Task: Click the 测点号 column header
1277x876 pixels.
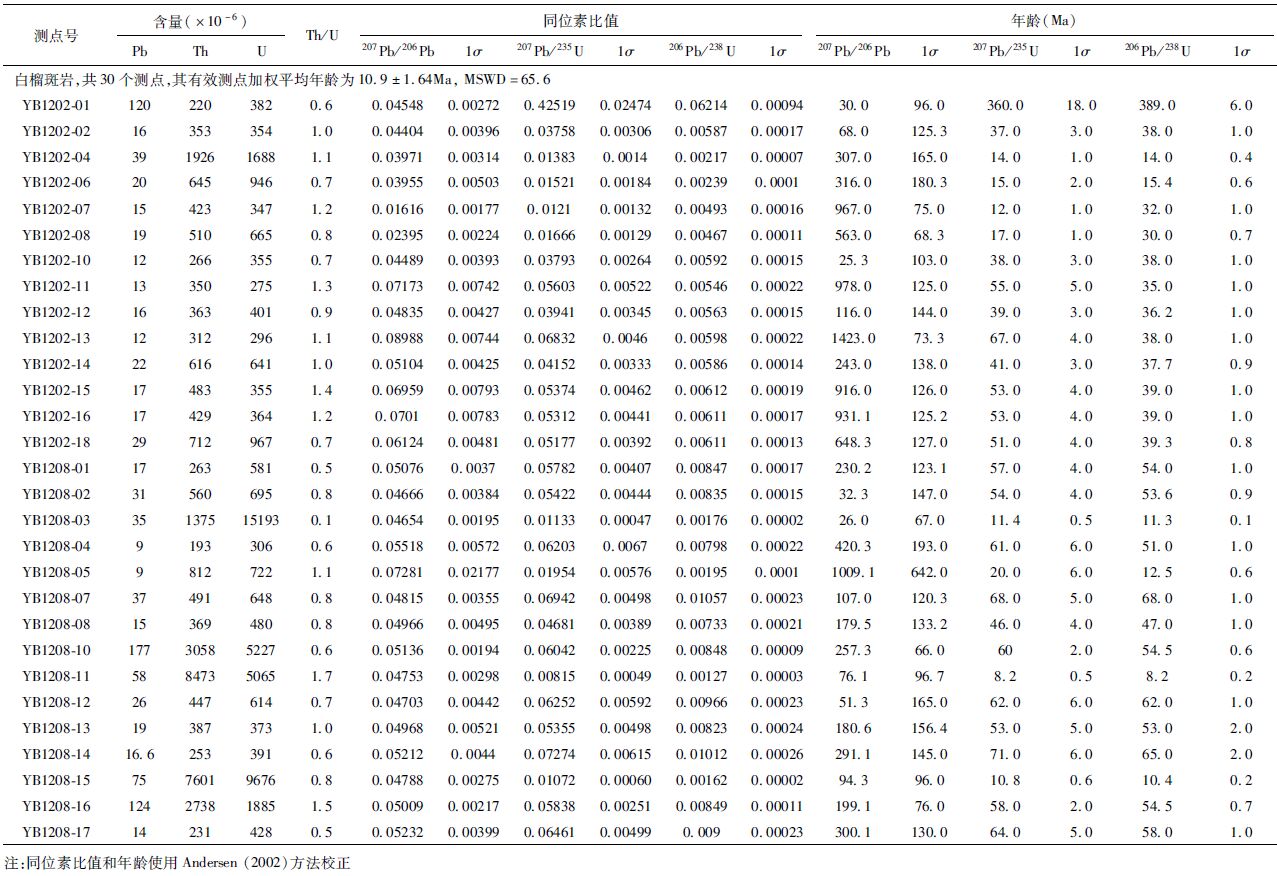Action: point(56,35)
